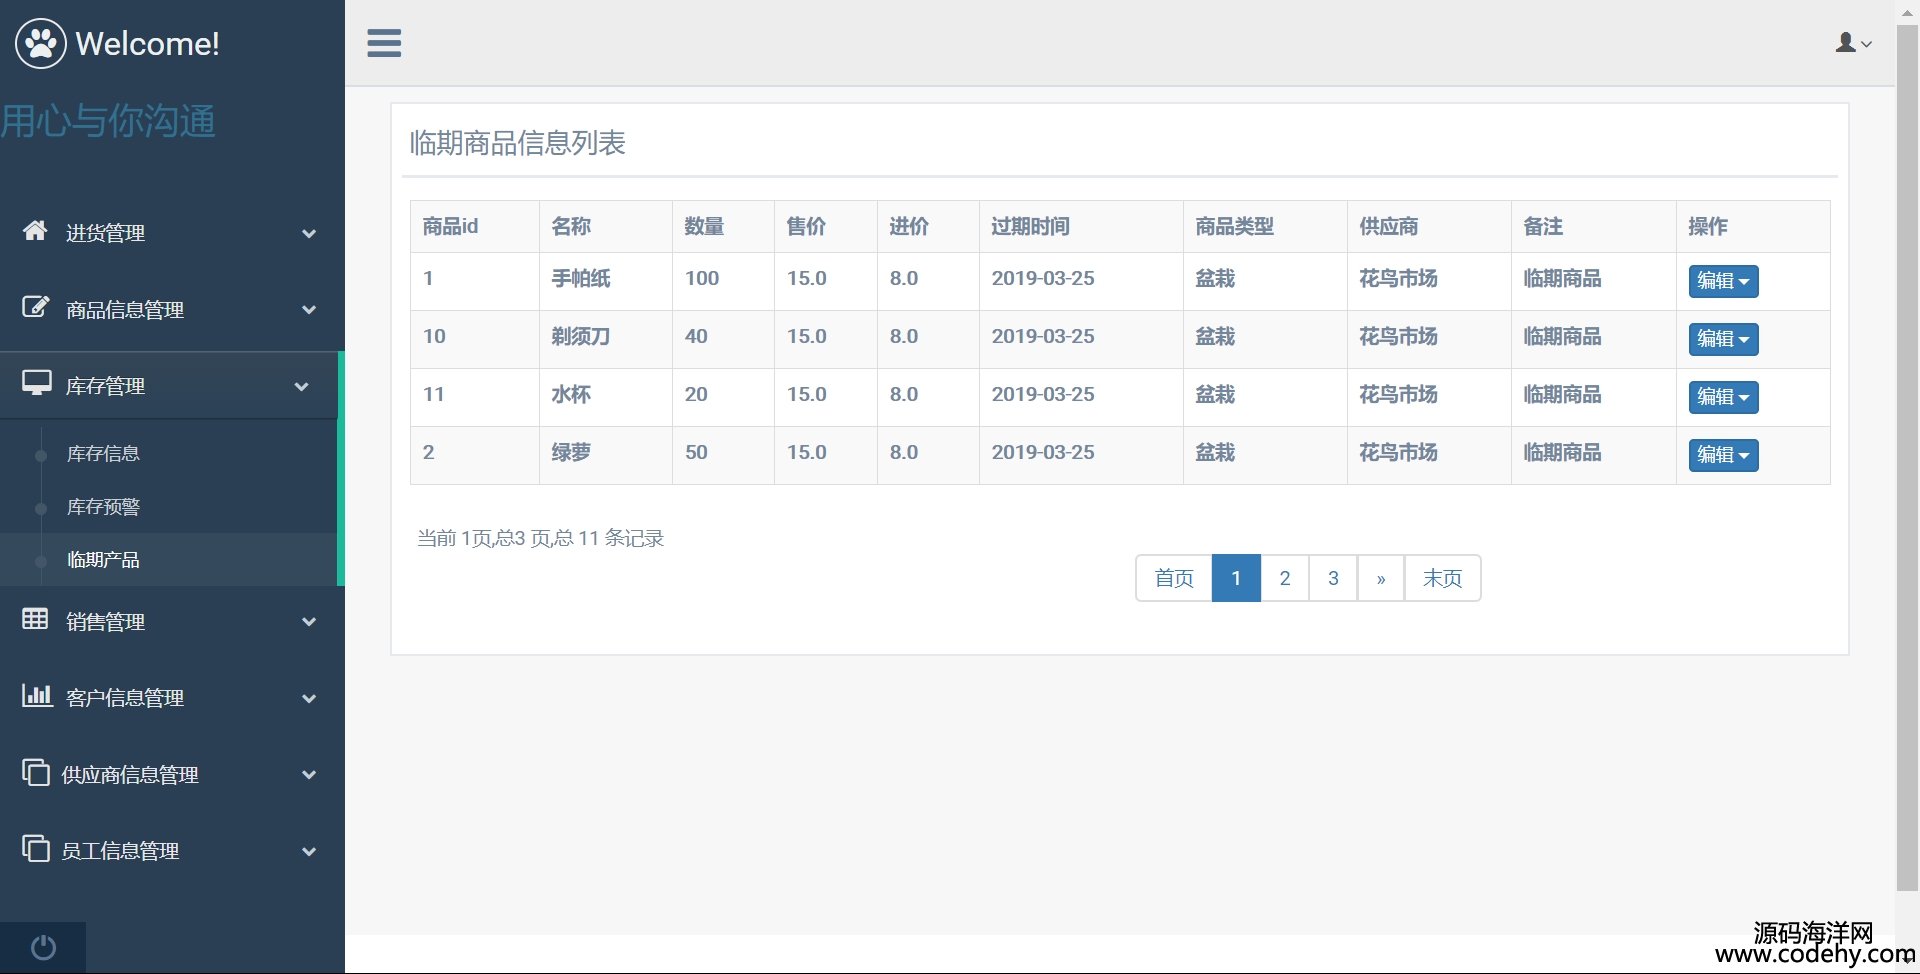Open the 库存预警 submenu item
This screenshot has height=974, width=1920.
[103, 507]
